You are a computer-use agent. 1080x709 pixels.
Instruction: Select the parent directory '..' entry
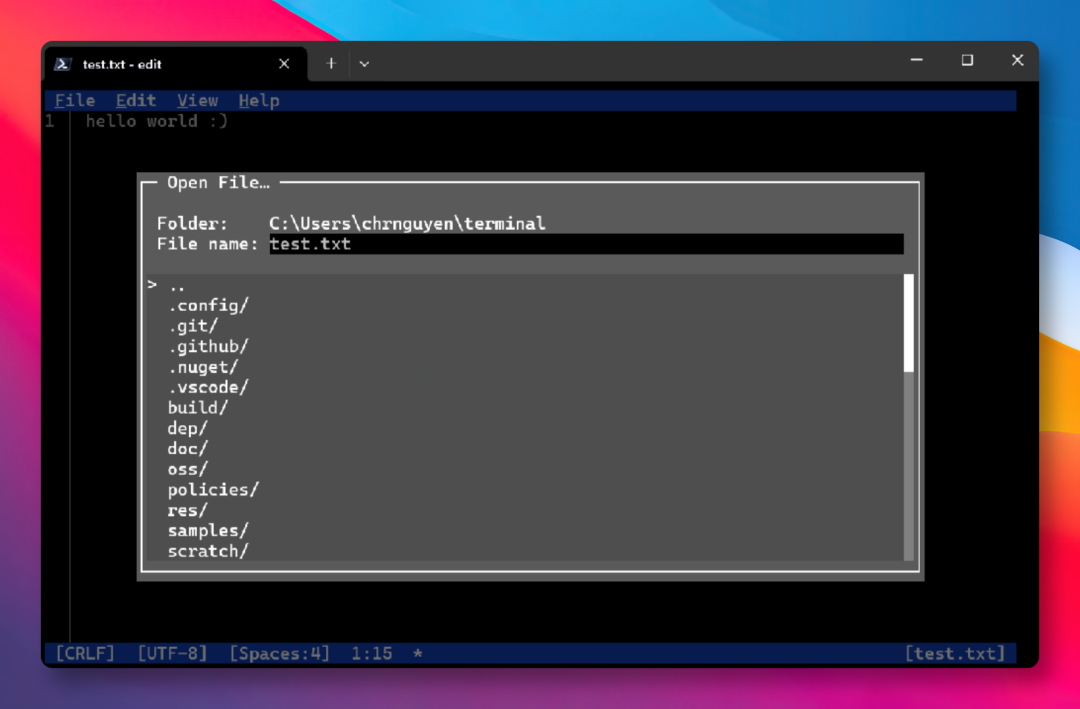(525, 285)
